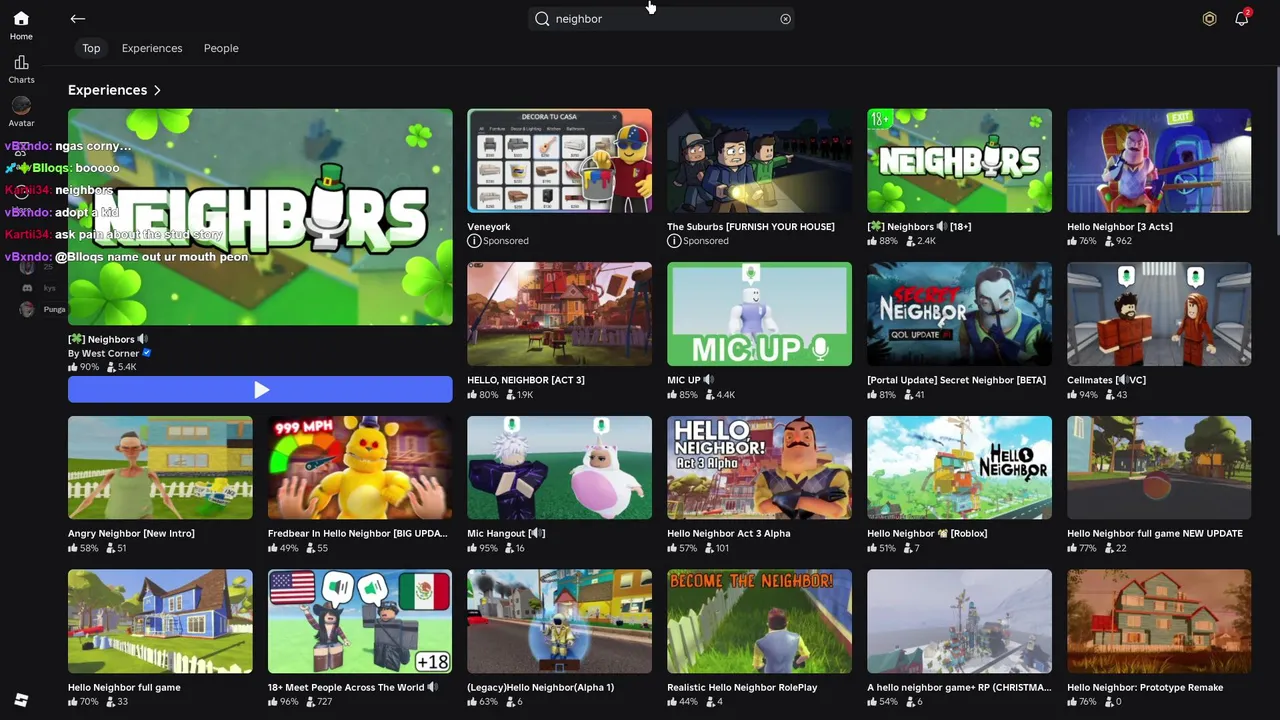Click the Discord icon next to kys
Viewport: 1280px width, 720px height.
27,288
